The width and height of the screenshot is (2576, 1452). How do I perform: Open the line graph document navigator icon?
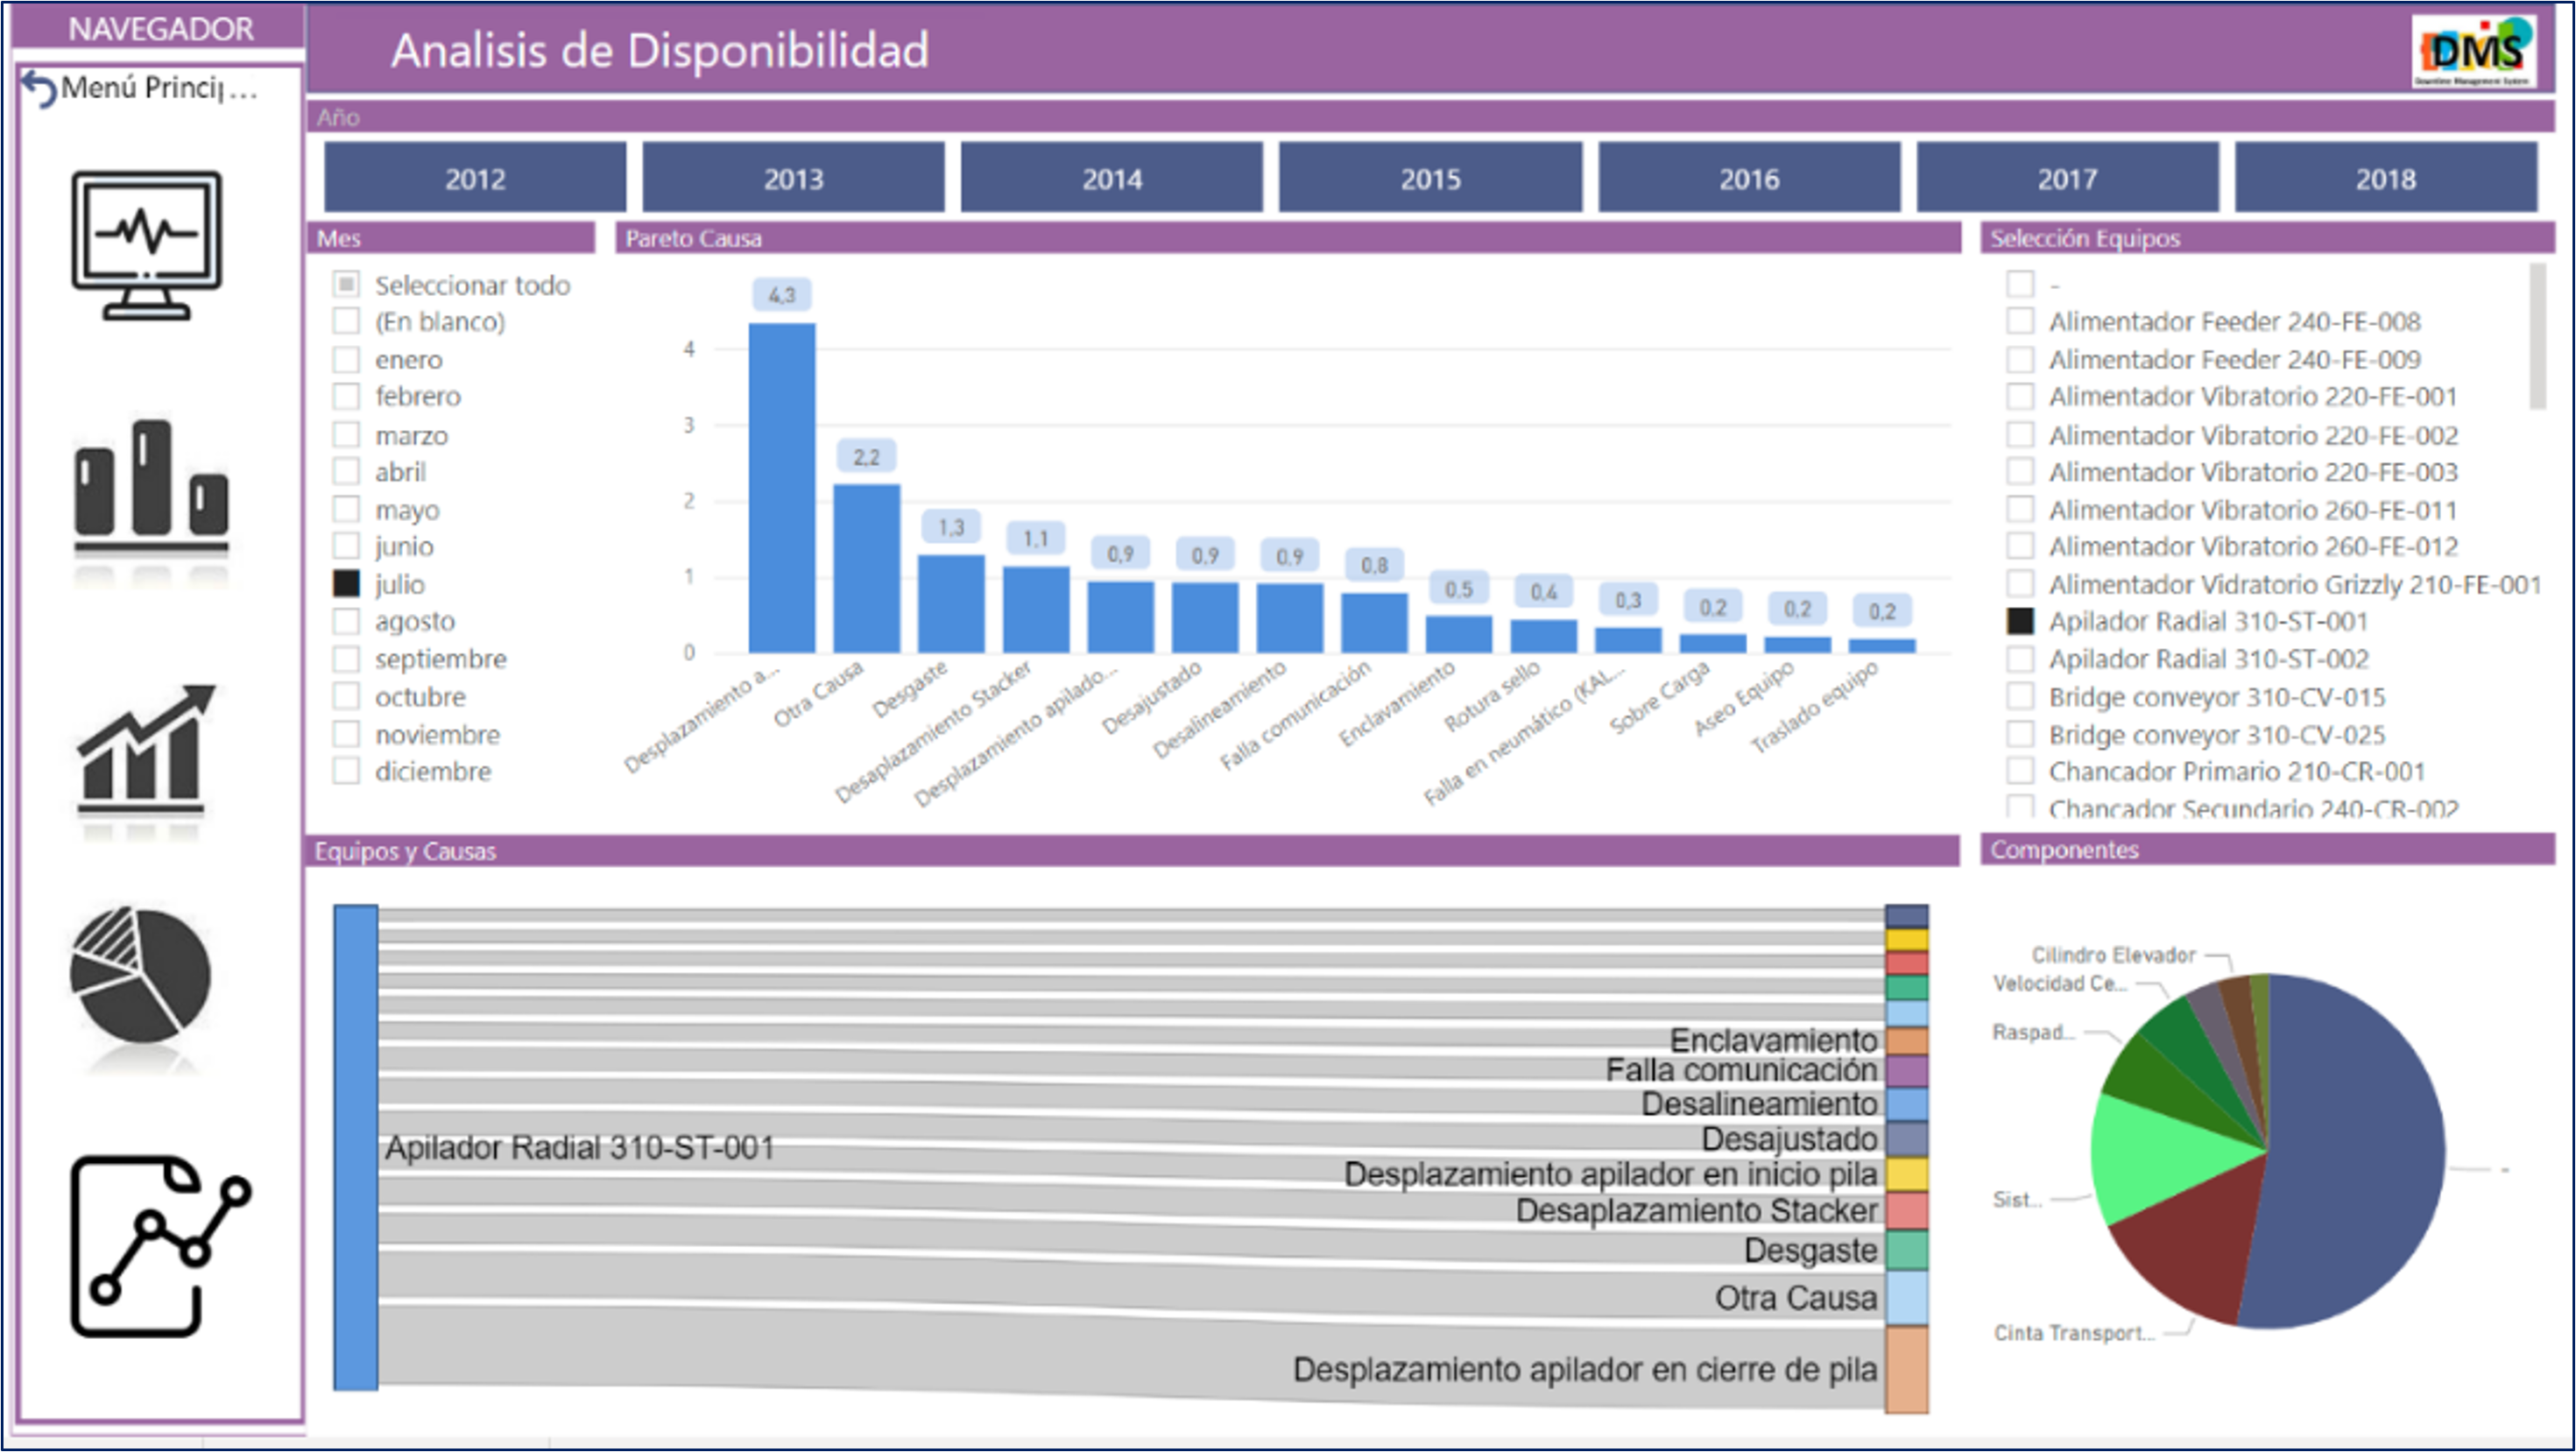(x=160, y=1246)
